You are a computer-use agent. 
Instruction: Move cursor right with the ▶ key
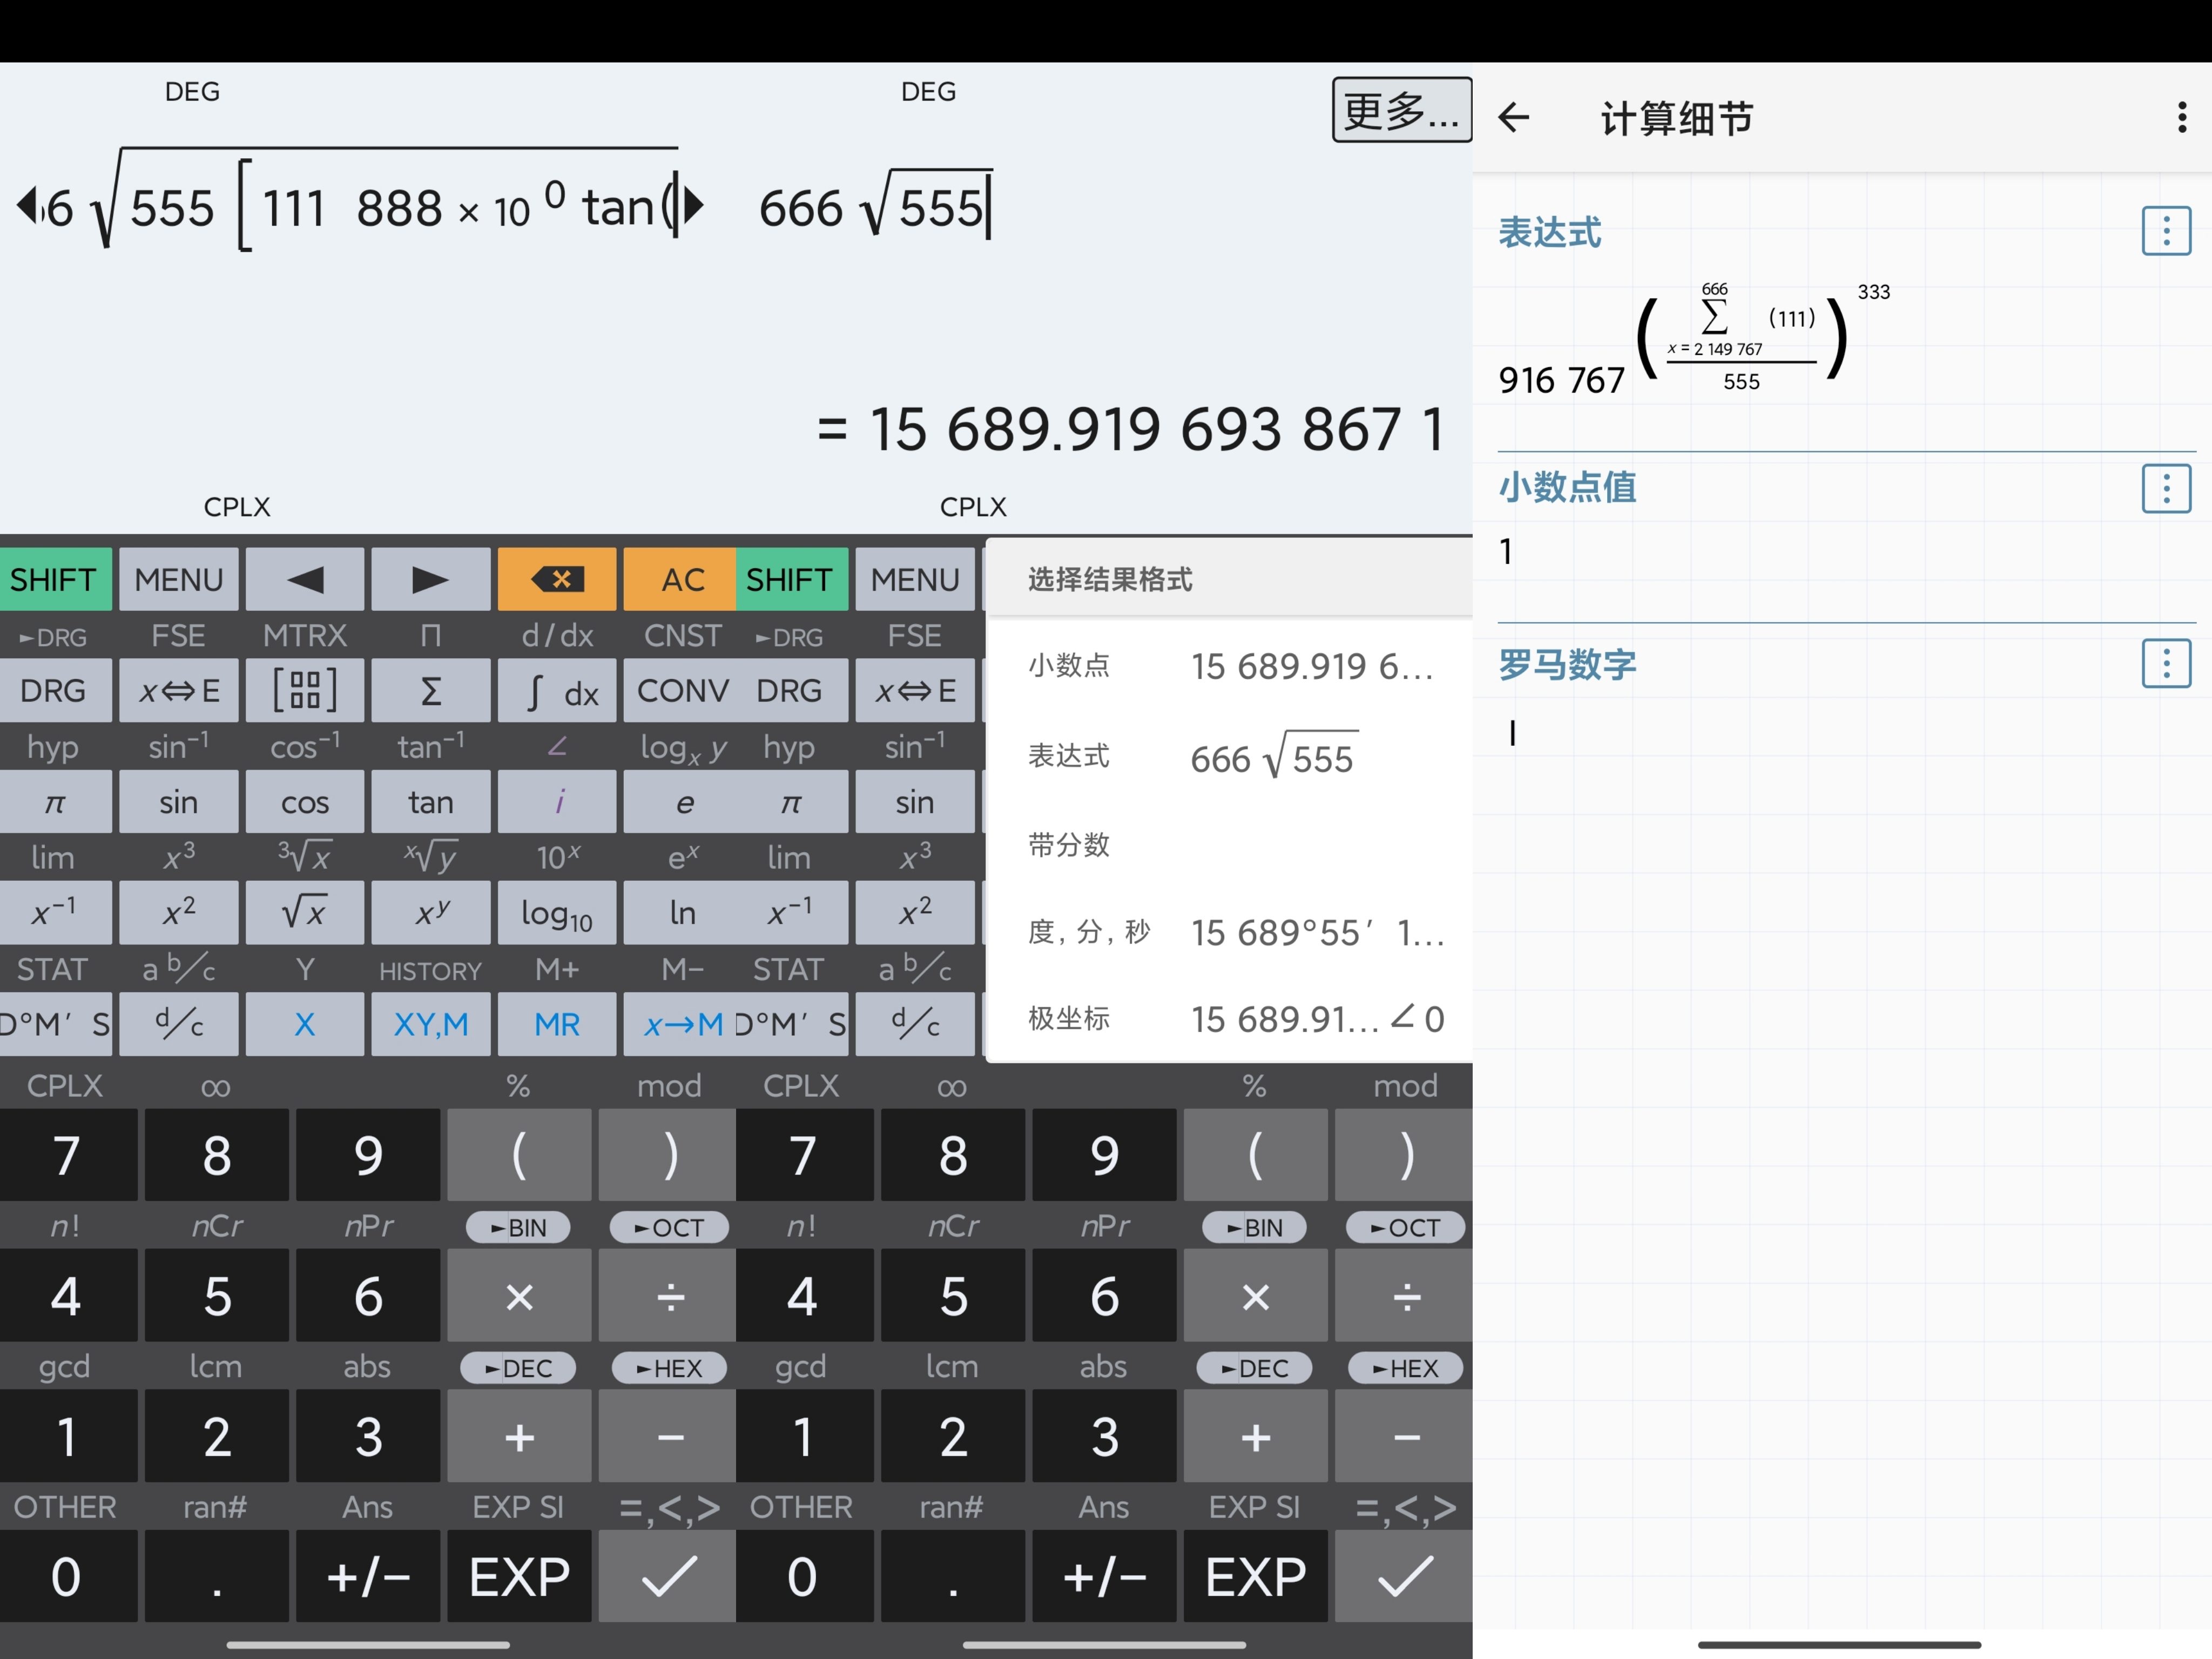[431, 579]
